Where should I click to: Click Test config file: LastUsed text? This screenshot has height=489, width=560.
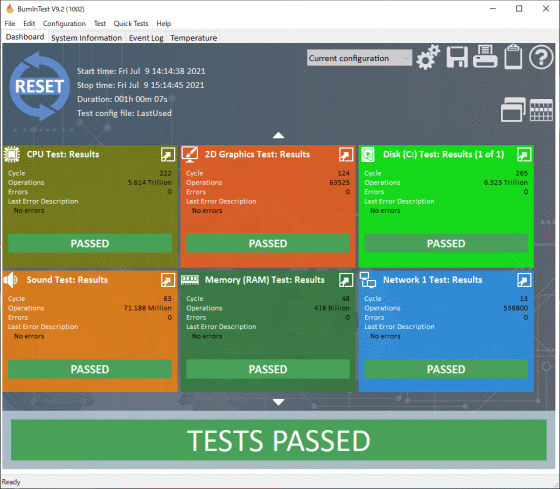[x=124, y=113]
